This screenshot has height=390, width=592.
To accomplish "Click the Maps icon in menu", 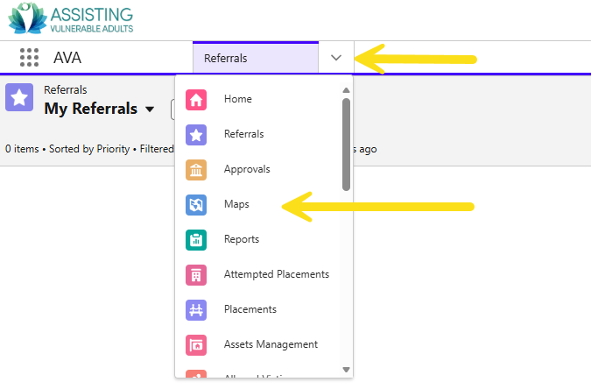I will 196,205.
